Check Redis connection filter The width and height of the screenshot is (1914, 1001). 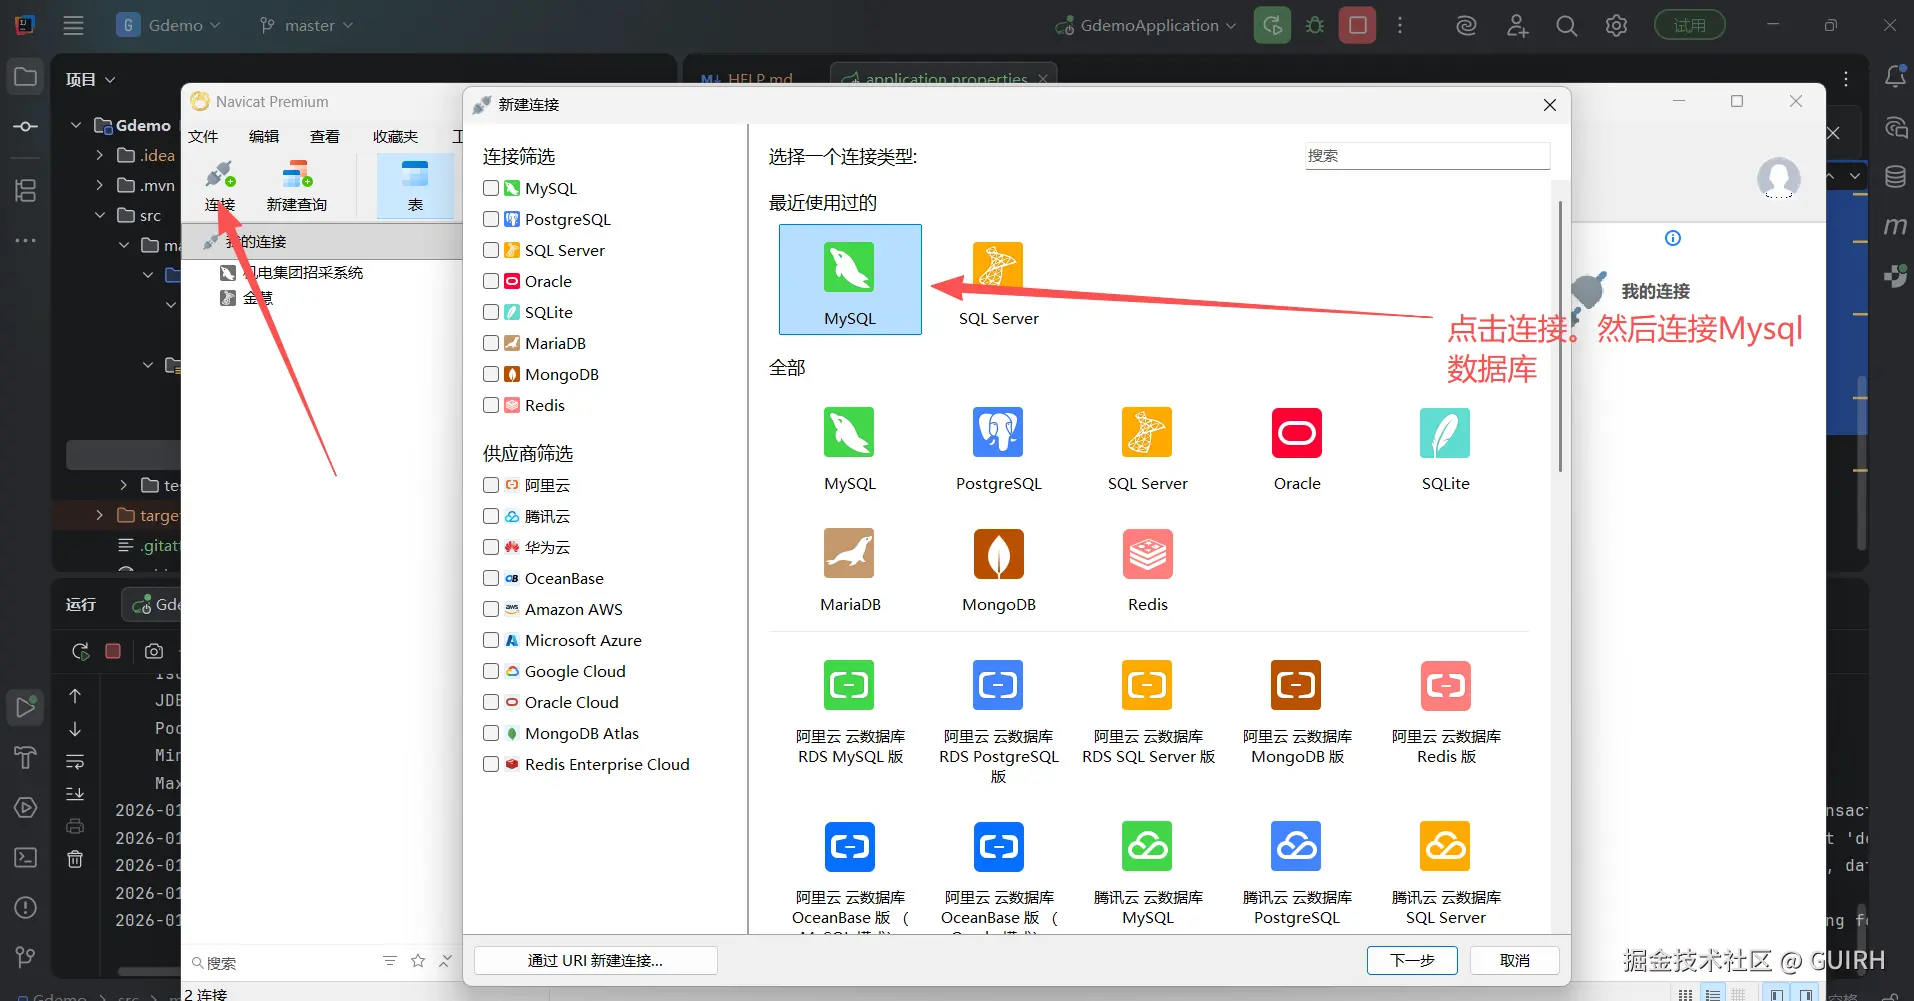491,405
